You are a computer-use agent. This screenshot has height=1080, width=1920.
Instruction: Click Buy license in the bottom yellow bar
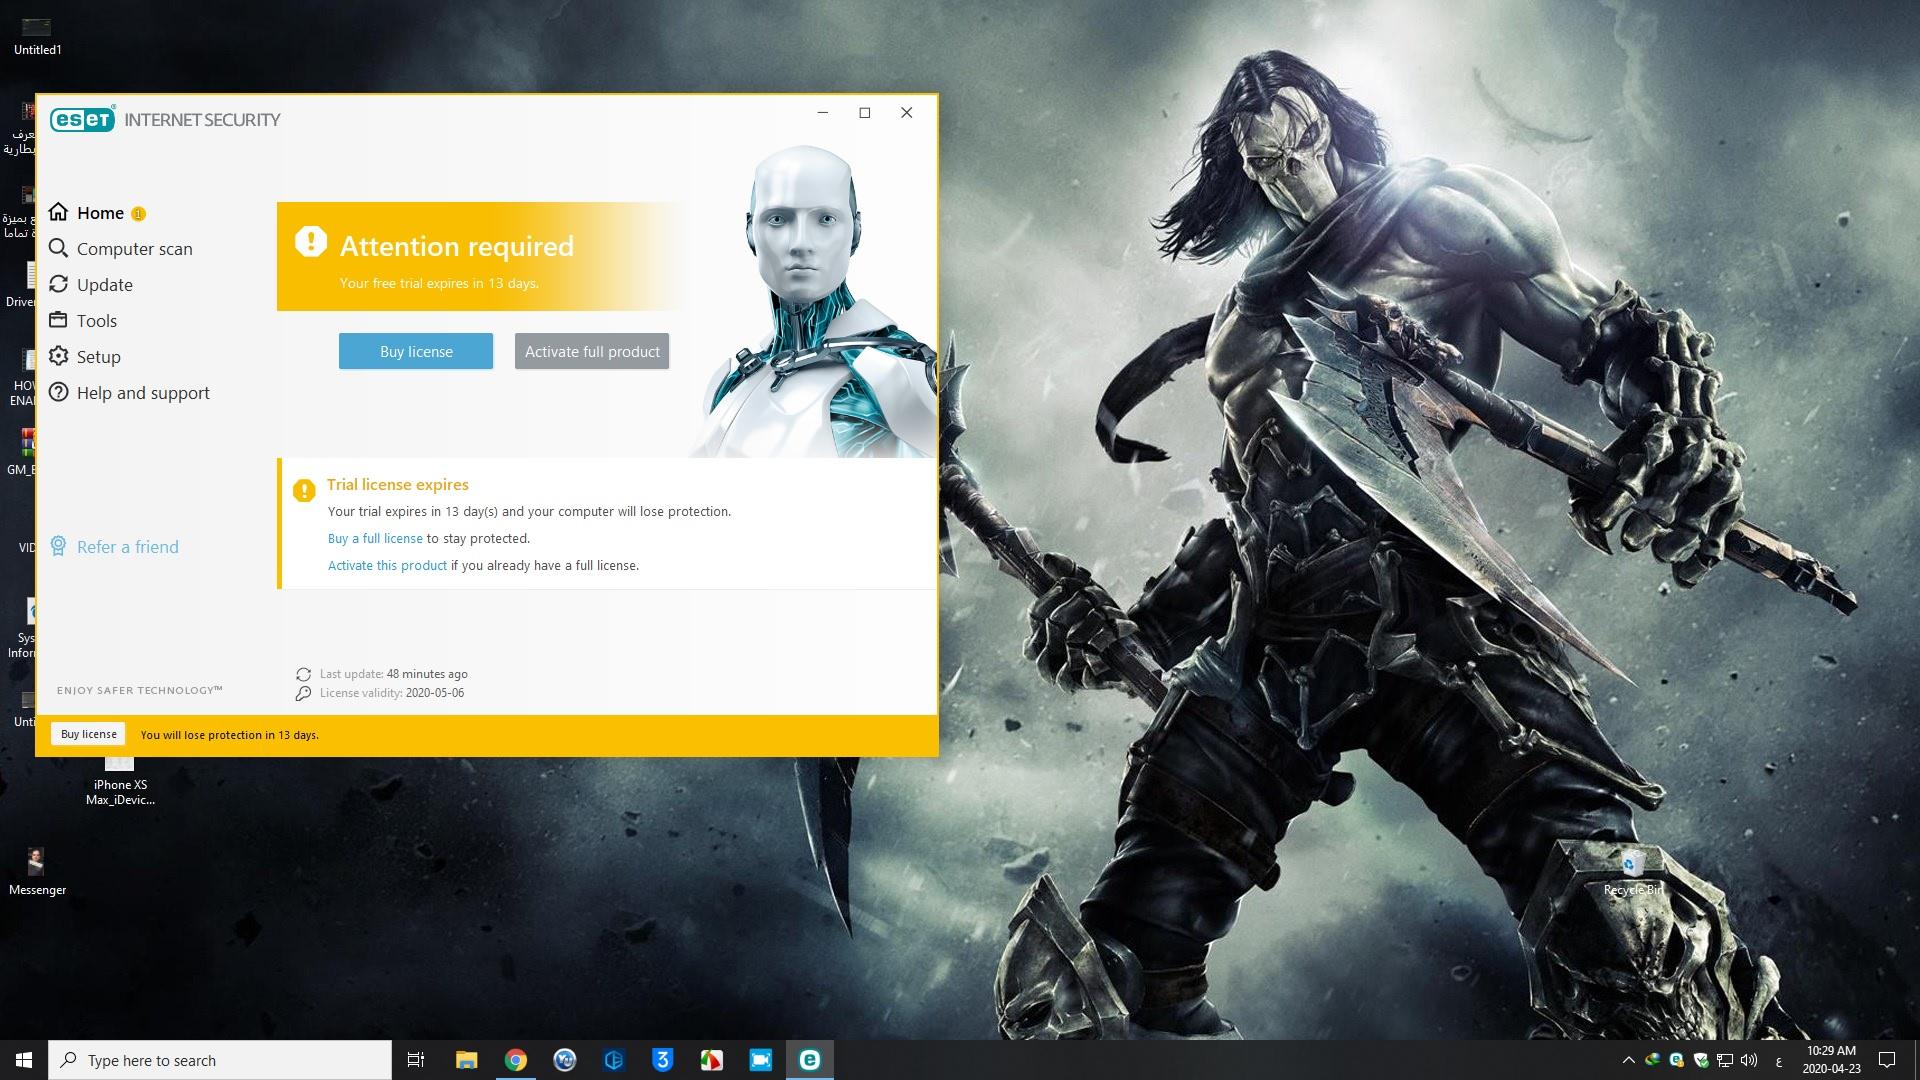[x=88, y=734]
